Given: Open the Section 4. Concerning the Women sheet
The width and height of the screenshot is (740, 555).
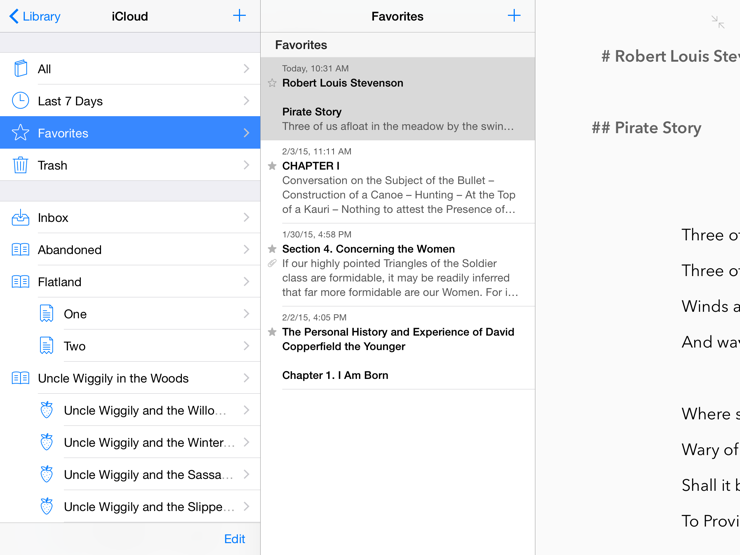Looking at the screenshot, I should tap(398, 264).
